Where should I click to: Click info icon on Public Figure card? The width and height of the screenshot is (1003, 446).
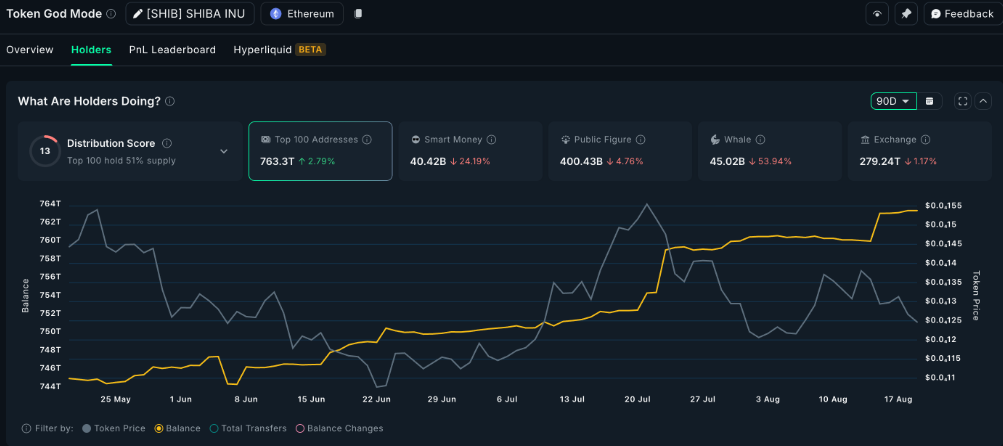(640, 139)
